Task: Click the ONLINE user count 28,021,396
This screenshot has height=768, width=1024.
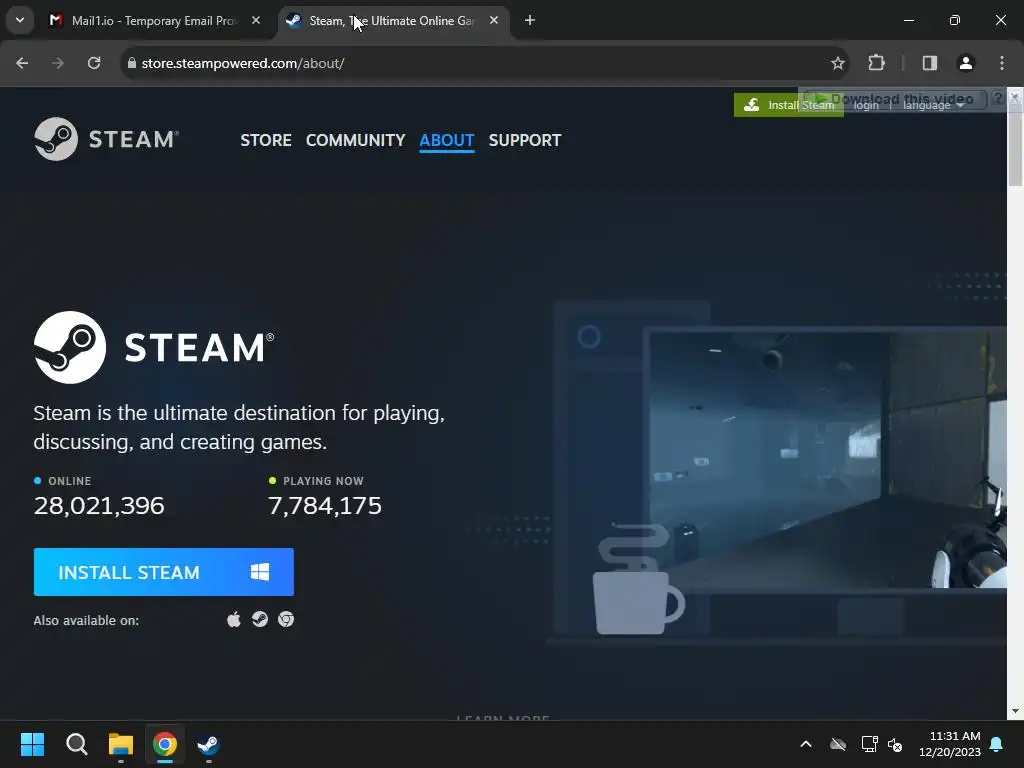Action: pos(99,505)
